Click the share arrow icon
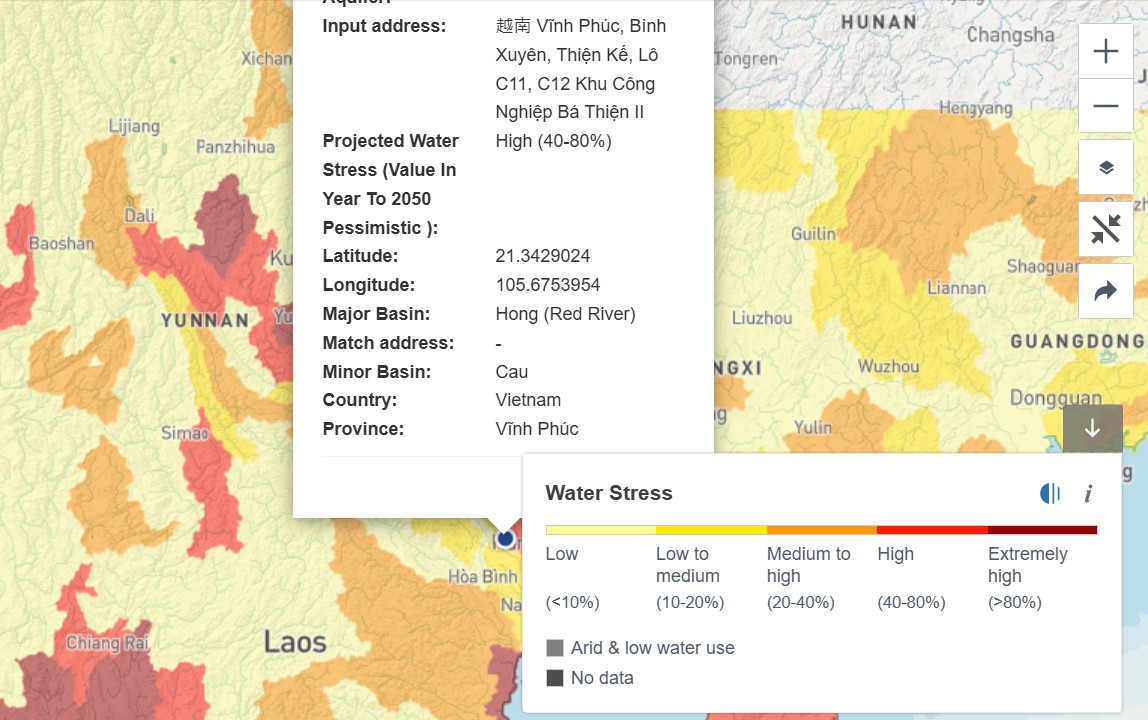Image resolution: width=1148 pixels, height=720 pixels. coord(1106,292)
